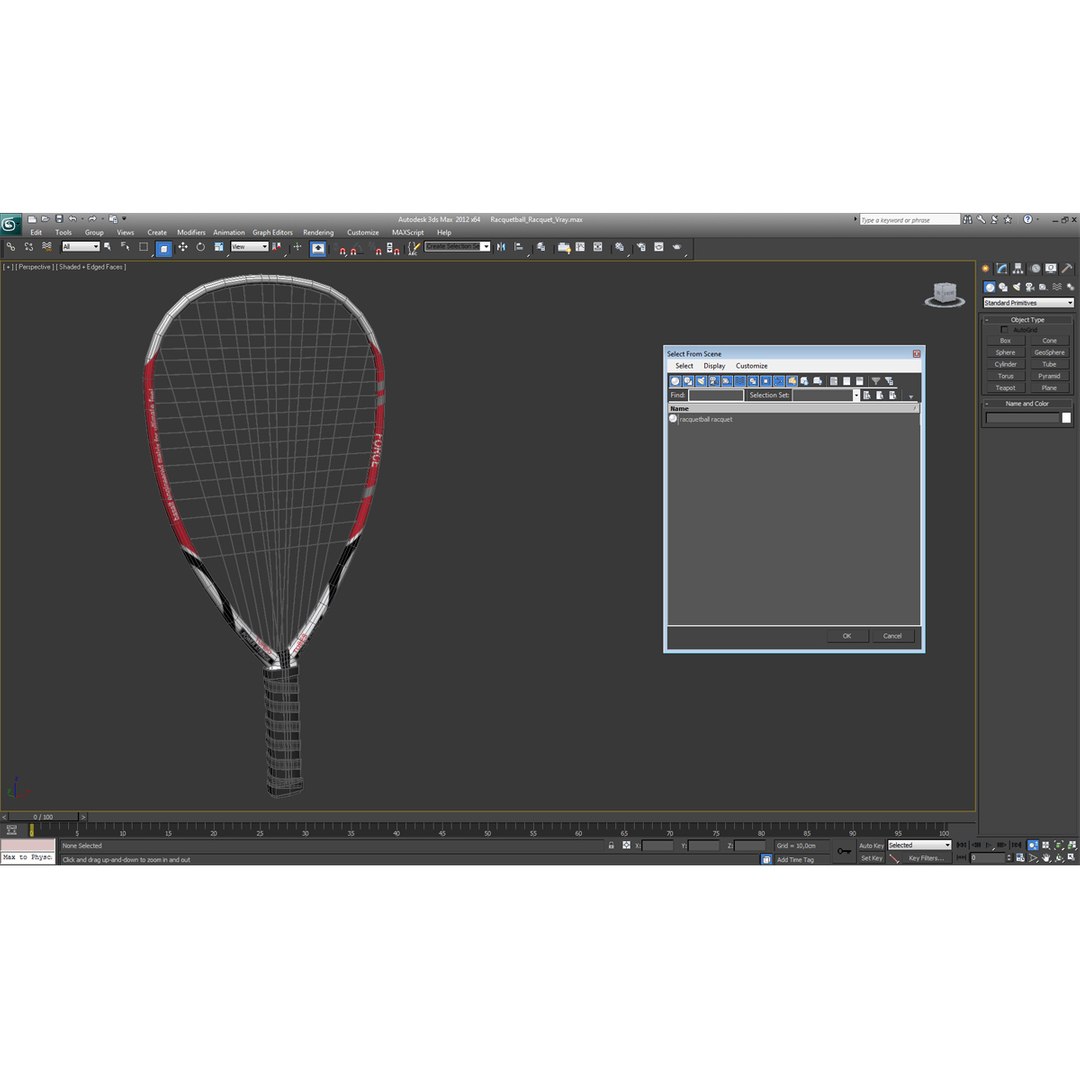Image resolution: width=1080 pixels, height=1080 pixels.
Task: Toggle Snaps Toggle magnet button
Action: [342, 249]
